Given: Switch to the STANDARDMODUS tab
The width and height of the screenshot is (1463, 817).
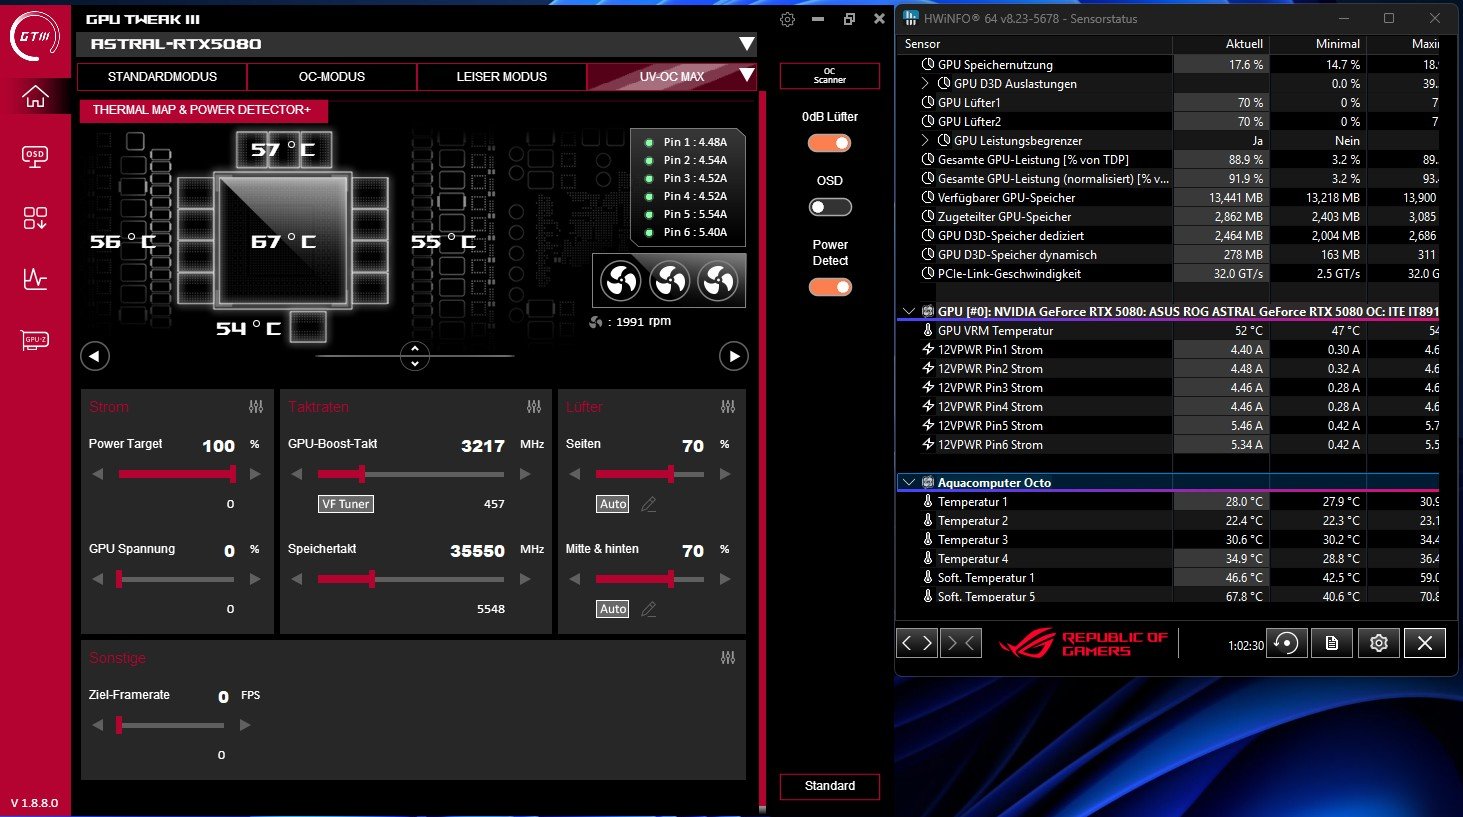Looking at the screenshot, I should coord(162,76).
